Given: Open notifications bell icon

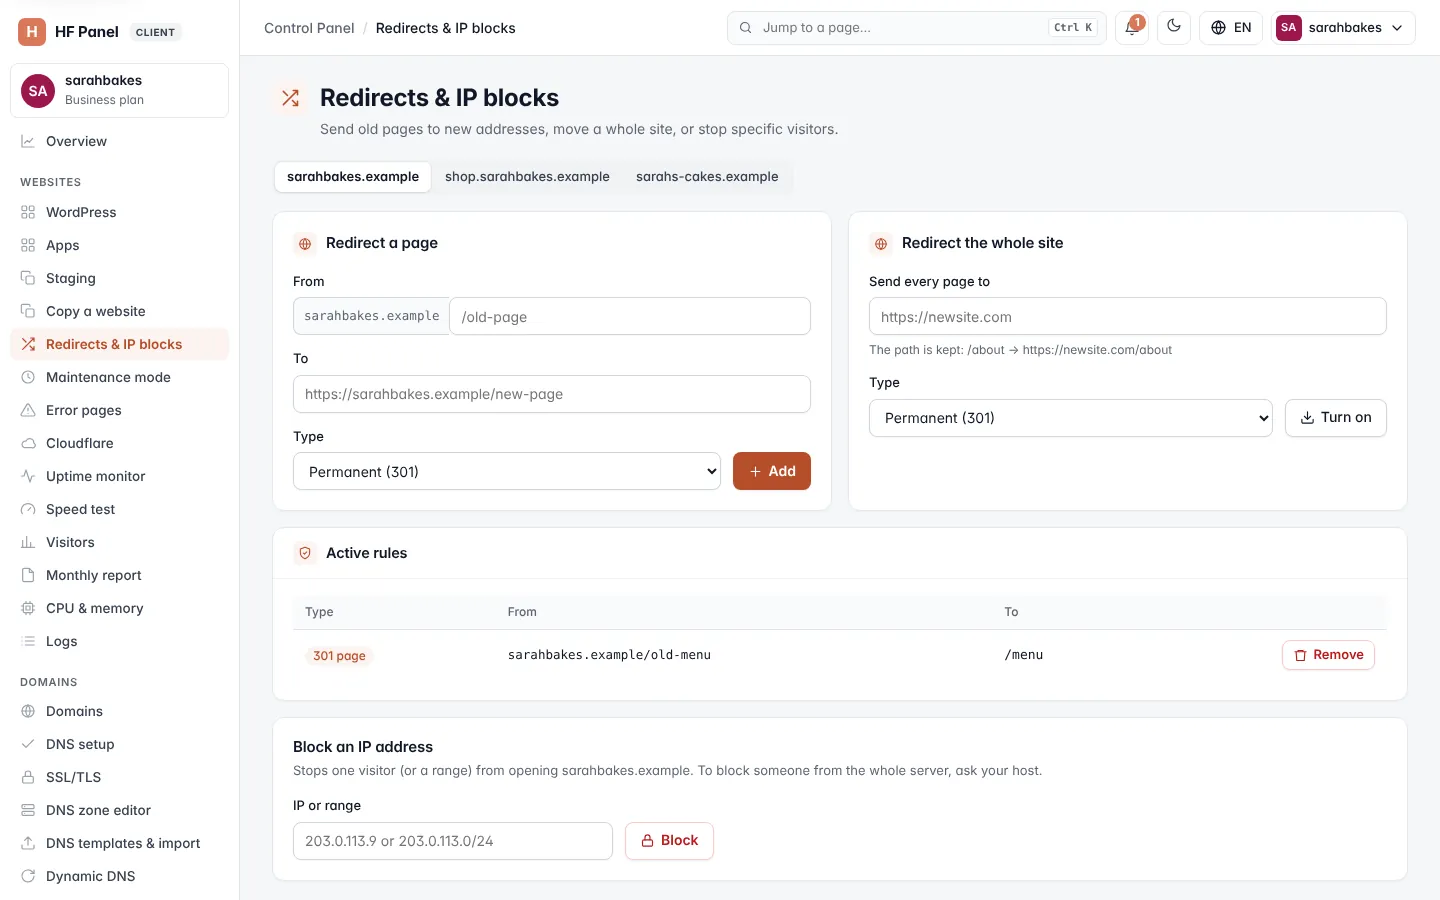Looking at the screenshot, I should tap(1132, 28).
